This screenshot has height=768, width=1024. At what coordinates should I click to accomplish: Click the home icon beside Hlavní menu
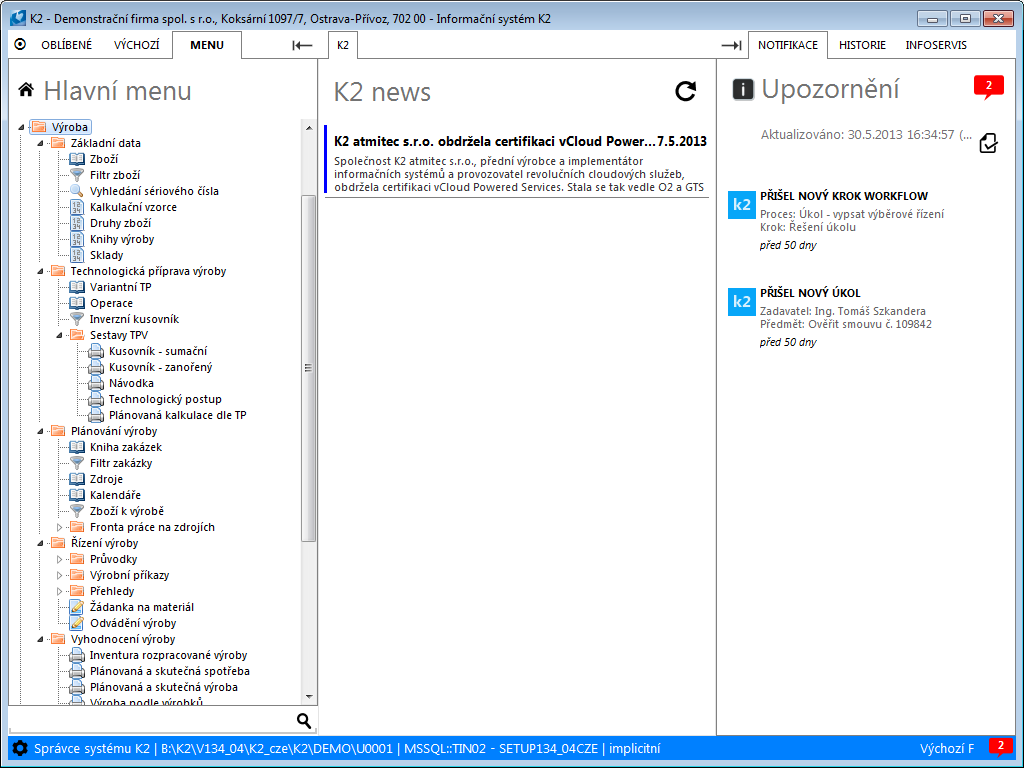[26, 89]
